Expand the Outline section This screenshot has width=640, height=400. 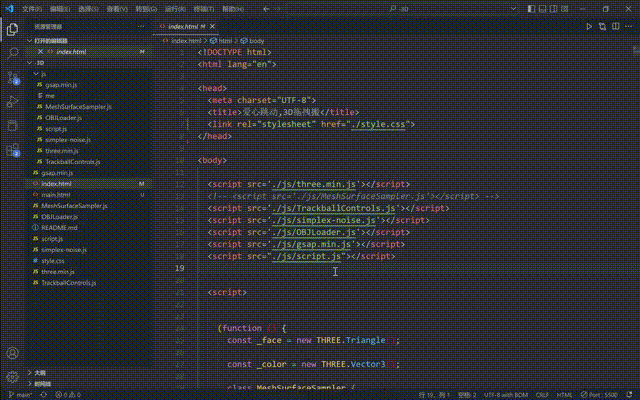[x=29, y=373]
